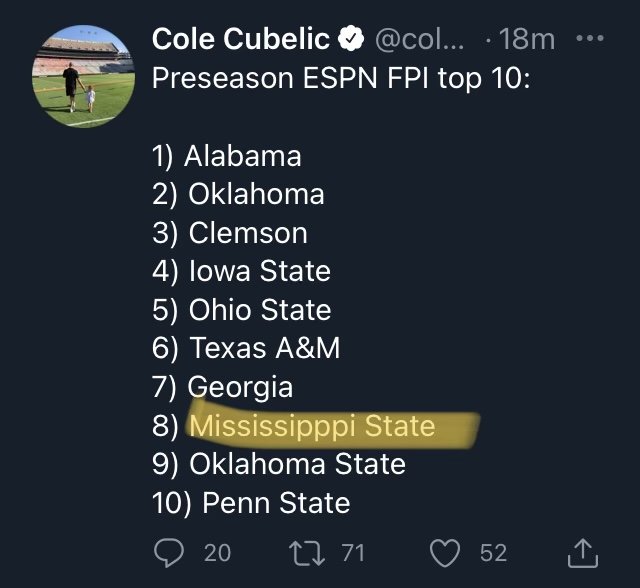Click the verified badge checkmark
The image size is (640, 588).
[x=351, y=39]
